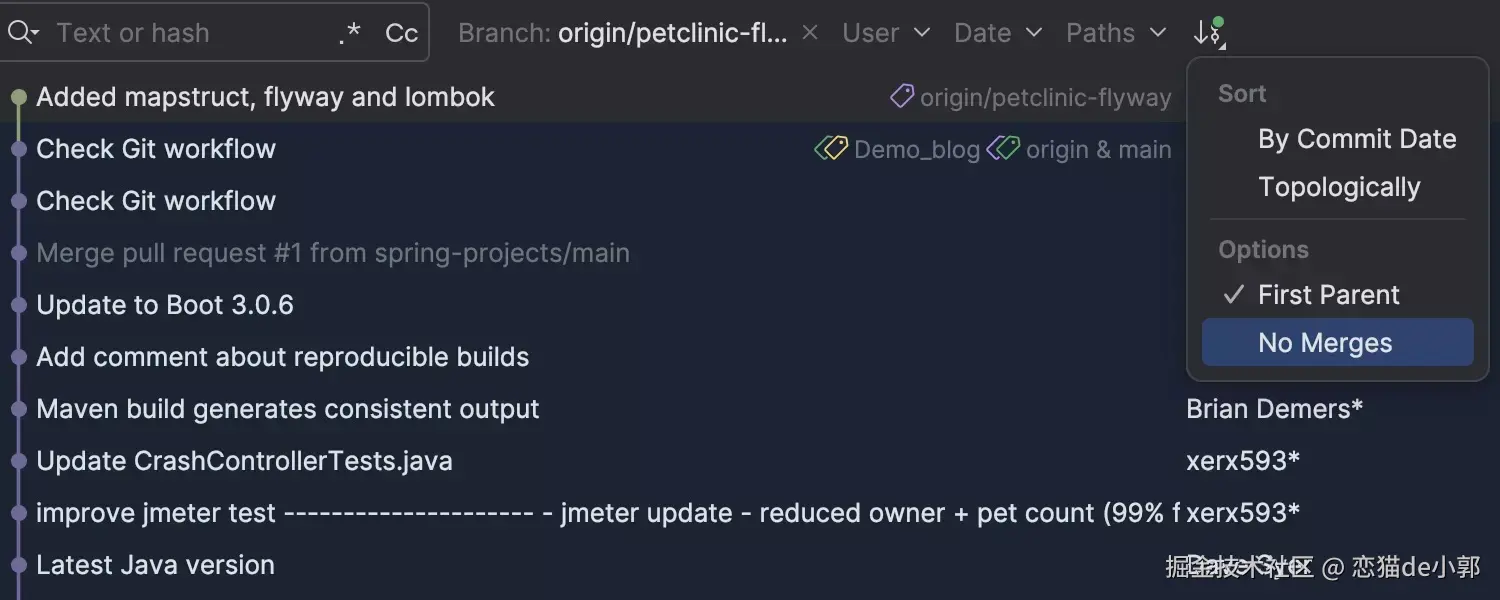This screenshot has height=600, width=1500.
Task: Select 'Merge pull request #1' commit row
Action: coord(333,253)
